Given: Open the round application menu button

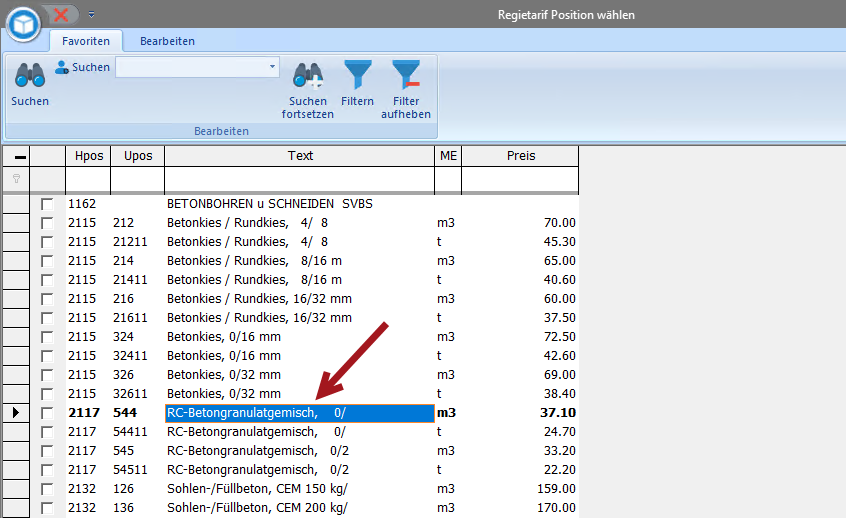Looking at the screenshot, I should [x=23, y=22].
